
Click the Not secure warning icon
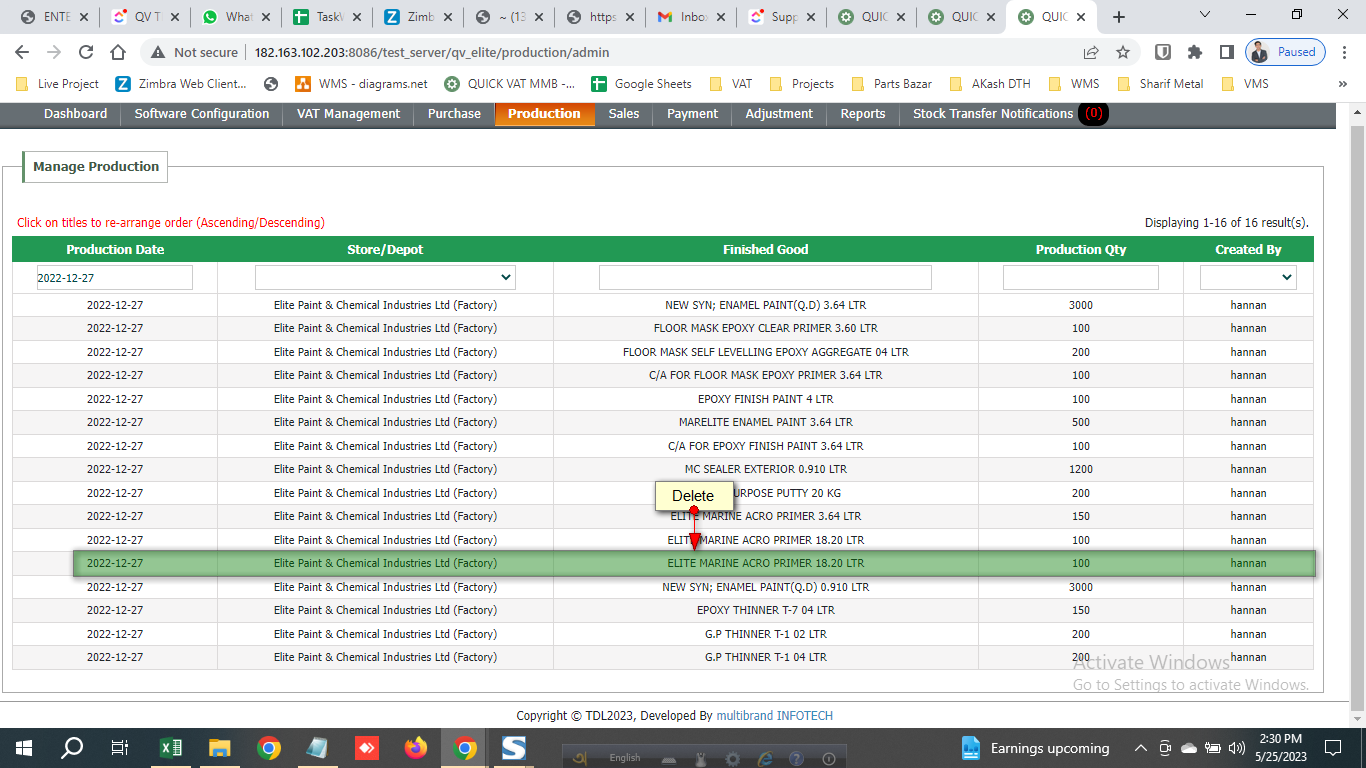[158, 52]
